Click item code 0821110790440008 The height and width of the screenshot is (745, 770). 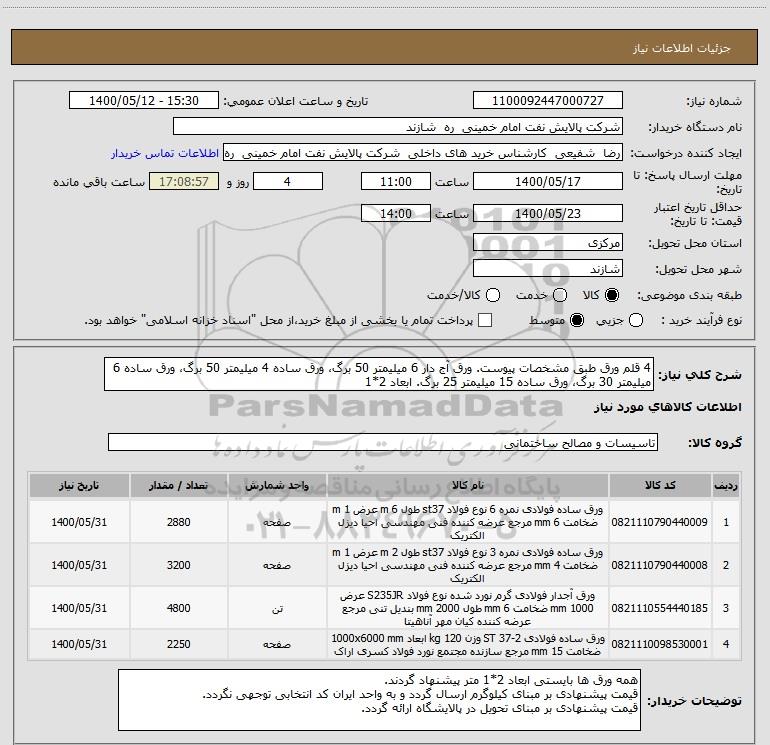point(660,565)
